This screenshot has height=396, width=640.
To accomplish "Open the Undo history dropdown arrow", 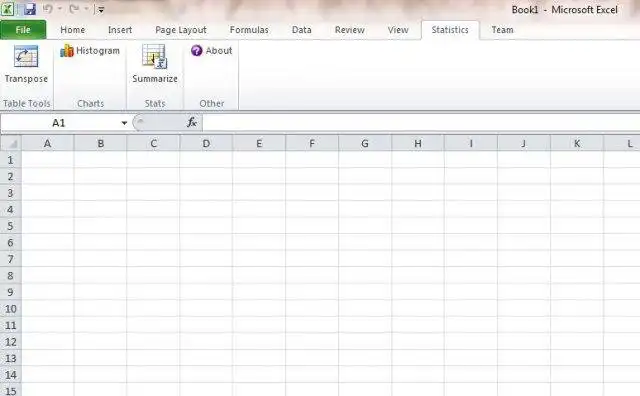I will click(x=60, y=9).
